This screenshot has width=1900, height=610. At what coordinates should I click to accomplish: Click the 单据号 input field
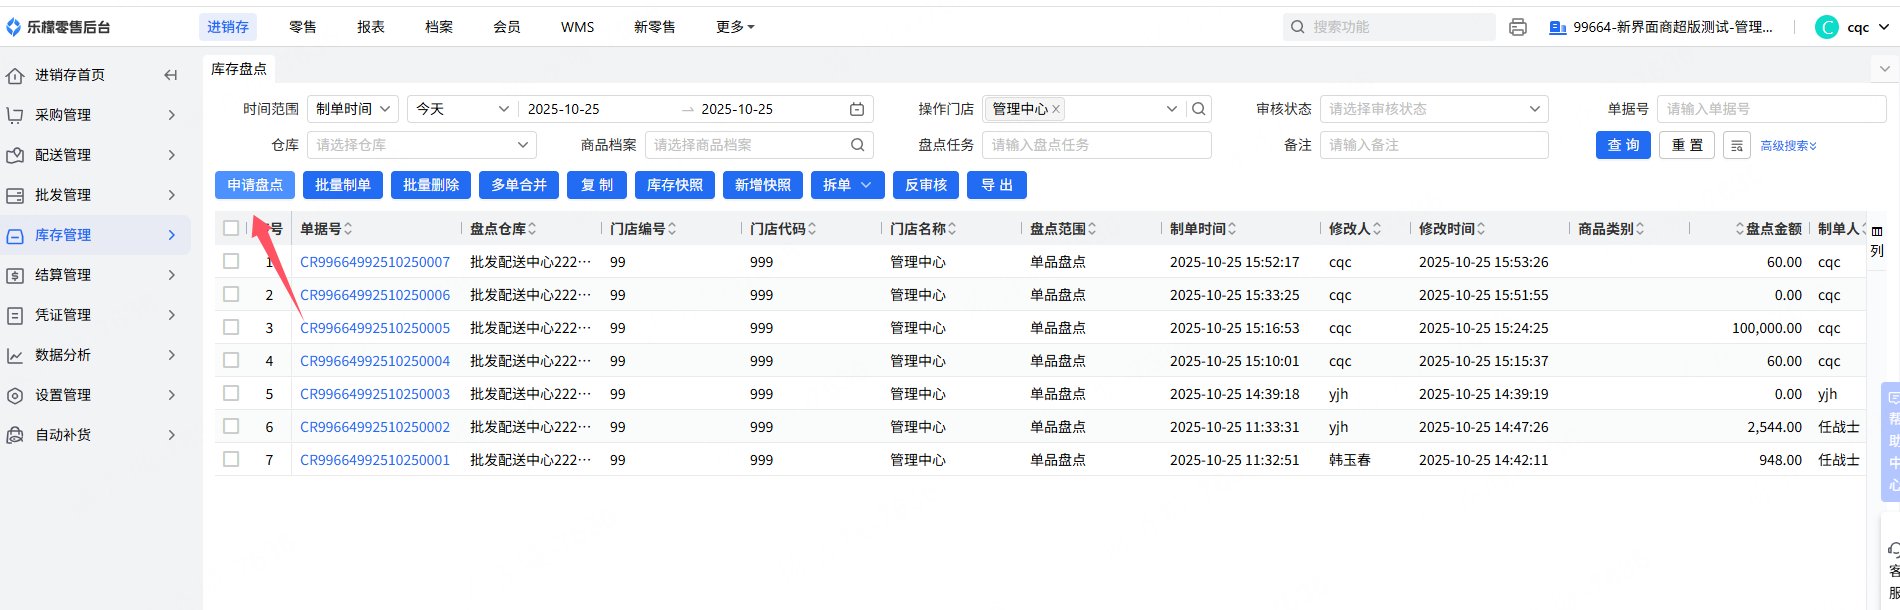point(1770,109)
